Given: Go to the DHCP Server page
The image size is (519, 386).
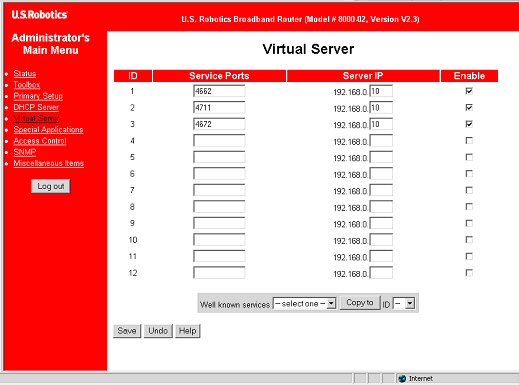Looking at the screenshot, I should pos(36,107).
